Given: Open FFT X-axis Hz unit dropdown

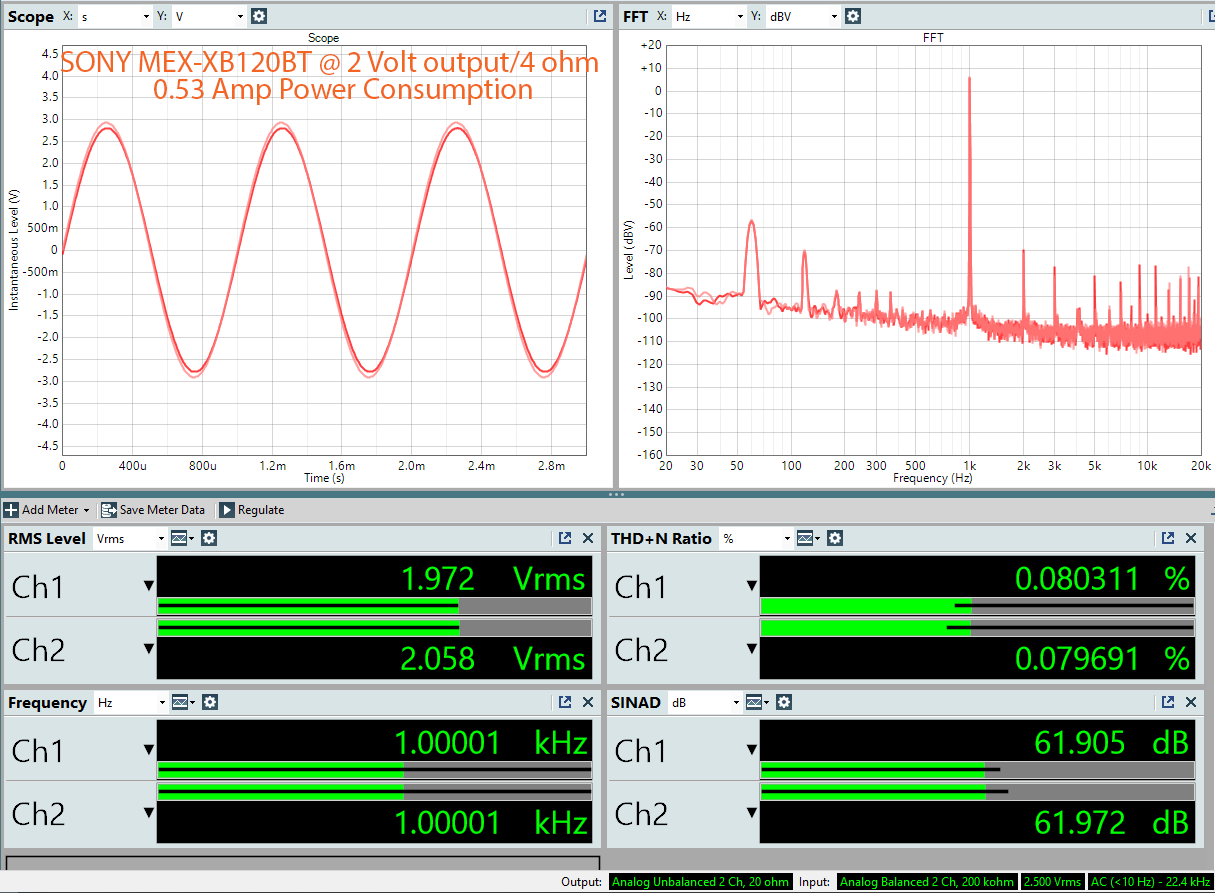Looking at the screenshot, I should pos(709,16).
